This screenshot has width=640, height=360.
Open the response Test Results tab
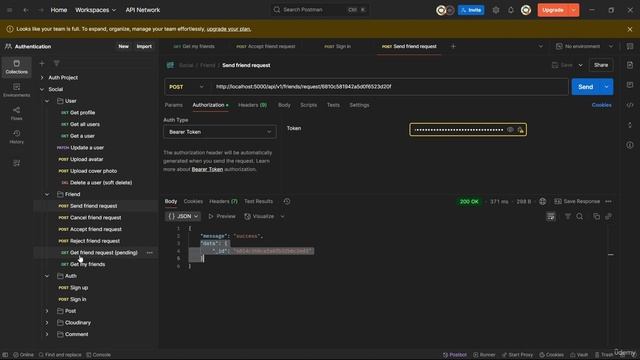(x=258, y=201)
